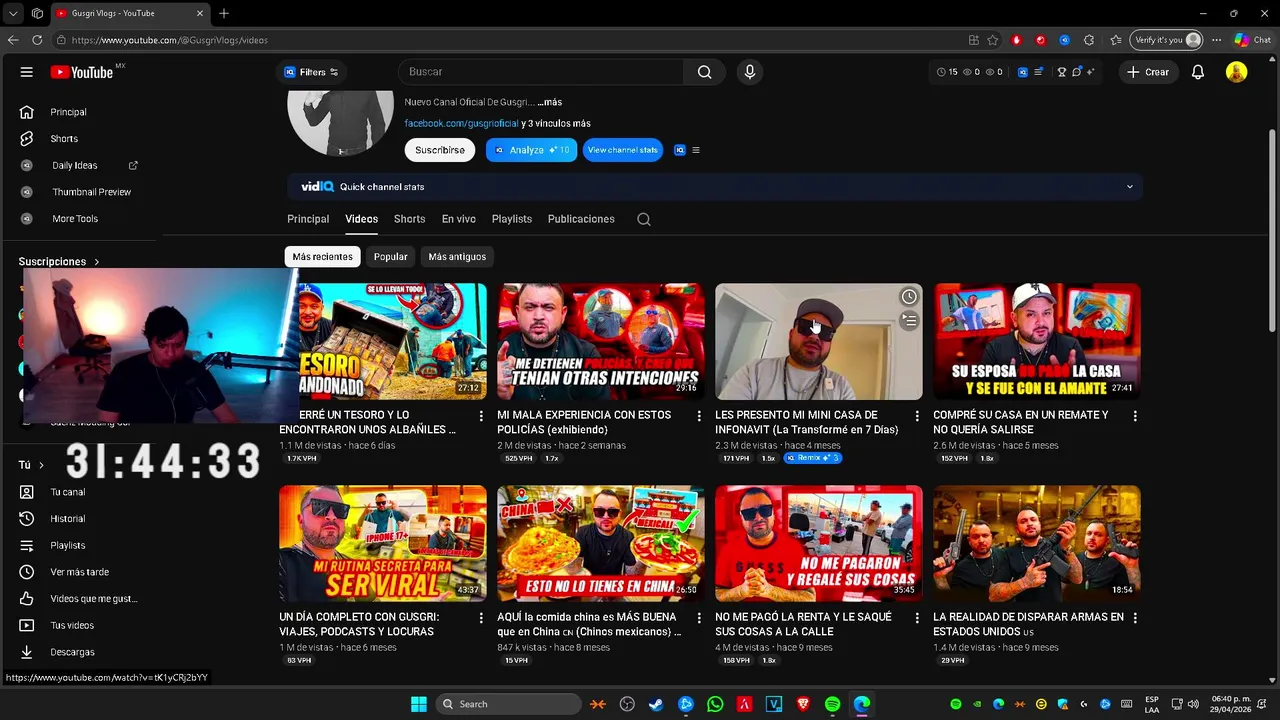Switch to channel Principal tab
Screen dimensions: 1280x720
308,219
